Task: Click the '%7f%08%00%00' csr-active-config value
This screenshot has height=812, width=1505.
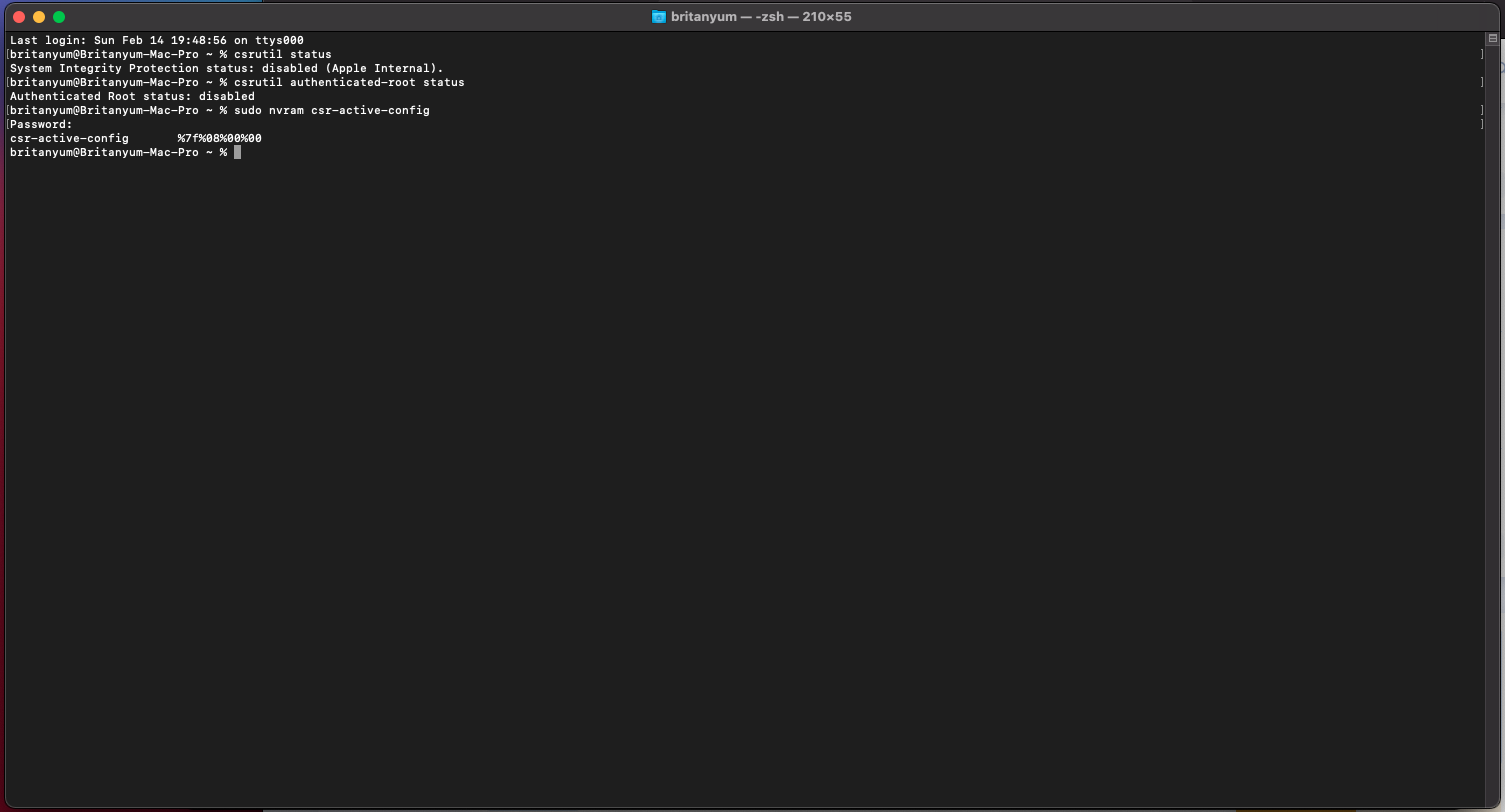Action: tap(219, 138)
